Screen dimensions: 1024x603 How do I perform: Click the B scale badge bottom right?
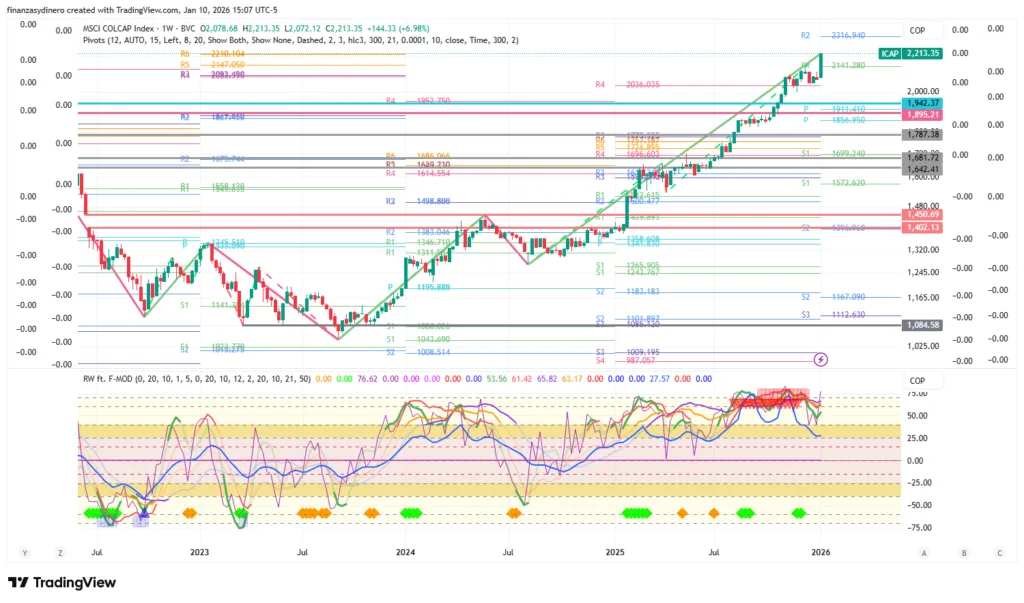coord(963,552)
